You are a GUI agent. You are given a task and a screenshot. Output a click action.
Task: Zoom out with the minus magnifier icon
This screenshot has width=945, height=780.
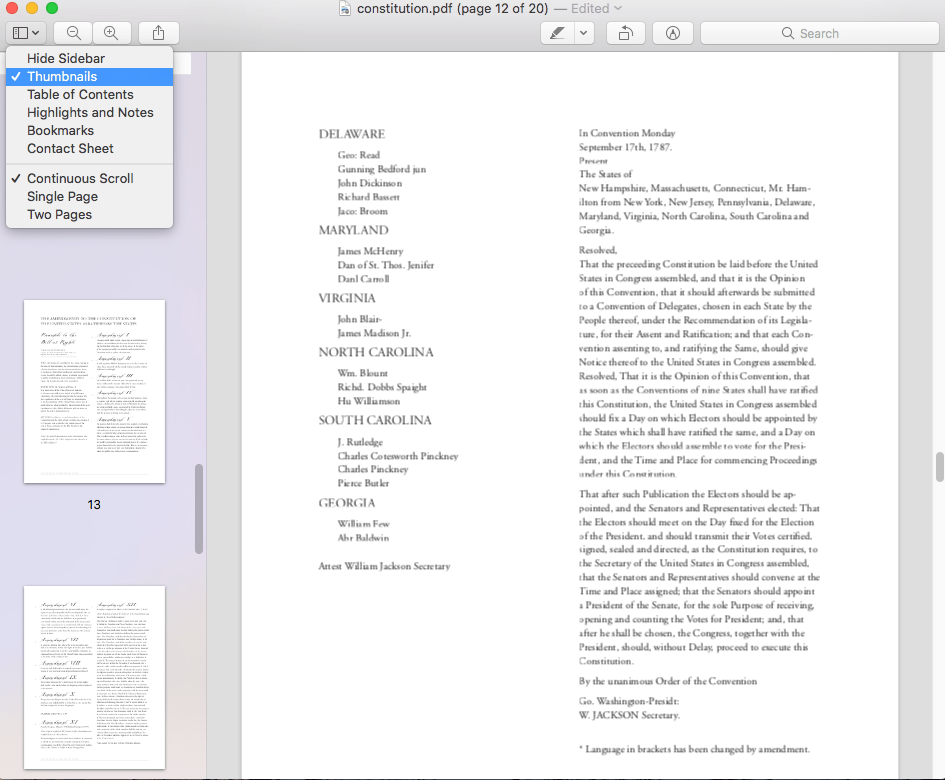pos(73,32)
